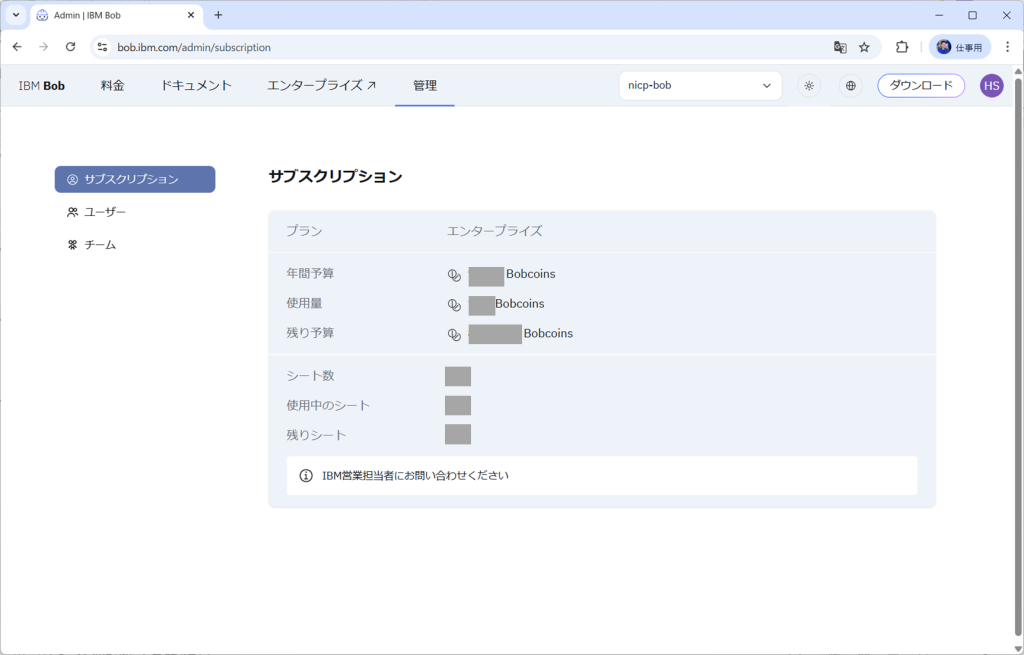
Task: Click the 残り予算 Bobcoins coin icon
Action: (454, 334)
